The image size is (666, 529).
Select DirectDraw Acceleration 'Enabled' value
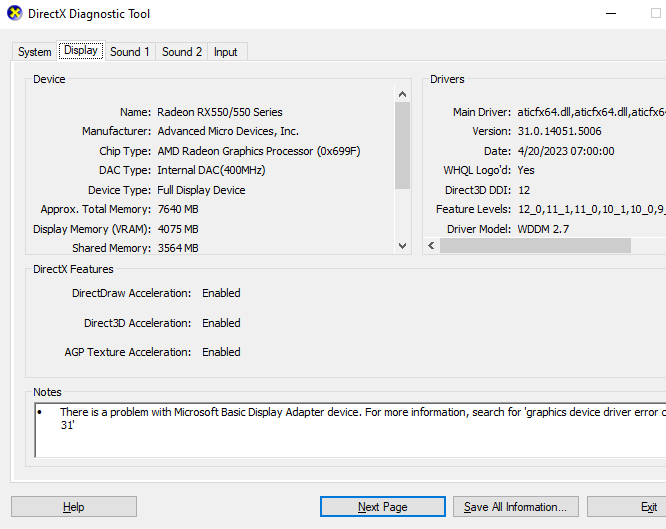tap(221, 293)
